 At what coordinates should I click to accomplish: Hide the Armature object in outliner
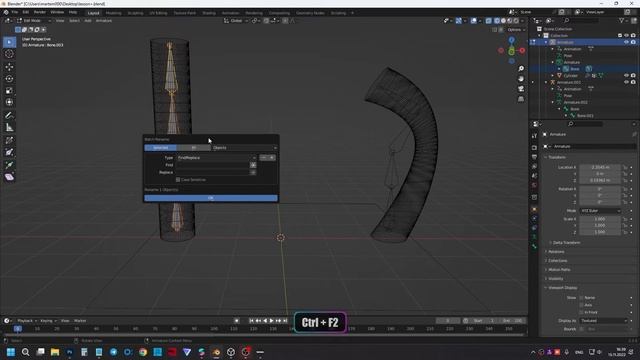[x=627, y=42]
